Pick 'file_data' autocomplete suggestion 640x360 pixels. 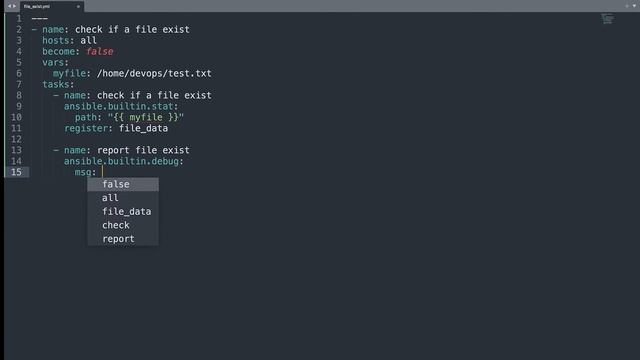coord(123,211)
